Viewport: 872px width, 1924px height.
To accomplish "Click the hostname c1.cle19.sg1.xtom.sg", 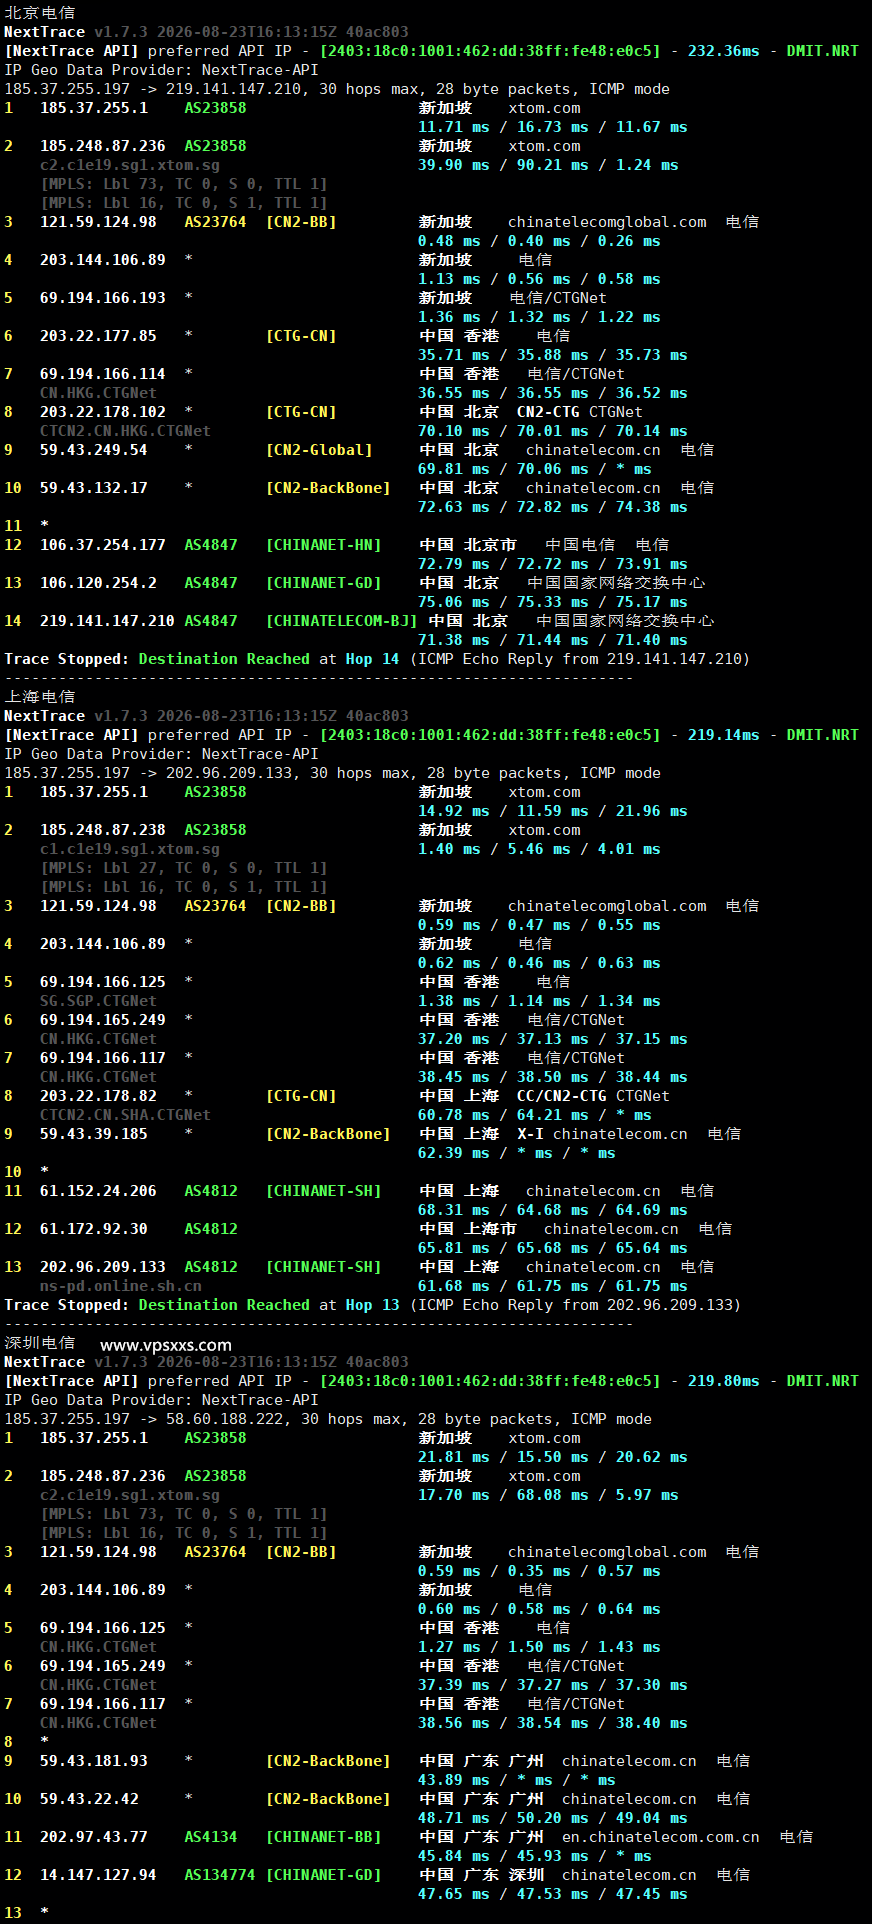I will (130, 849).
